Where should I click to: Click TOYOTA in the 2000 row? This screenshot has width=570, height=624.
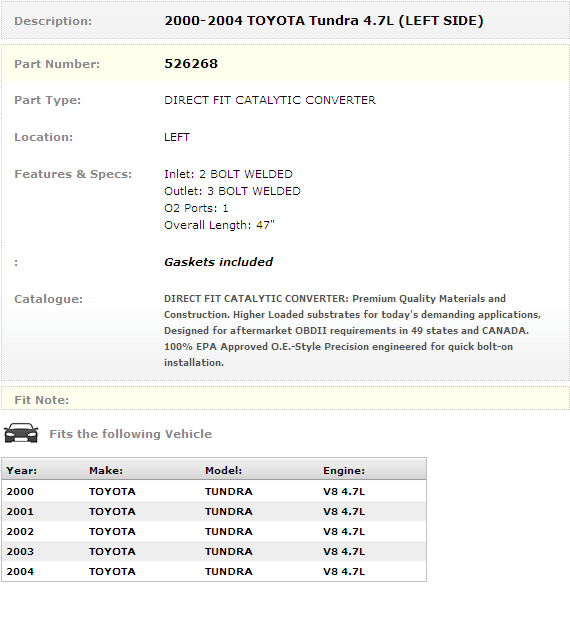[112, 492]
